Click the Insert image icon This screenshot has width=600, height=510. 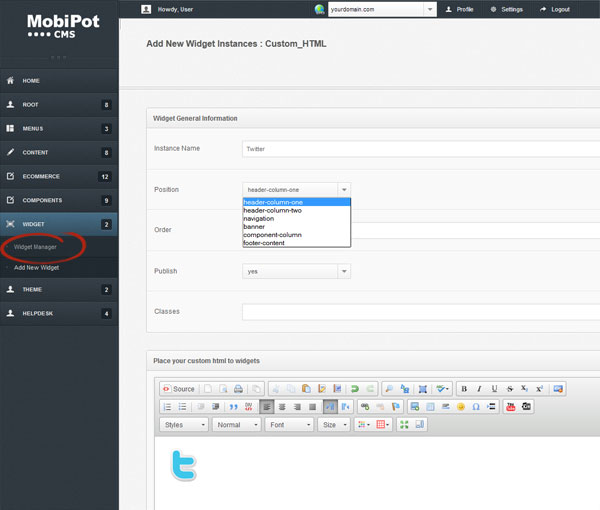(x=415, y=407)
